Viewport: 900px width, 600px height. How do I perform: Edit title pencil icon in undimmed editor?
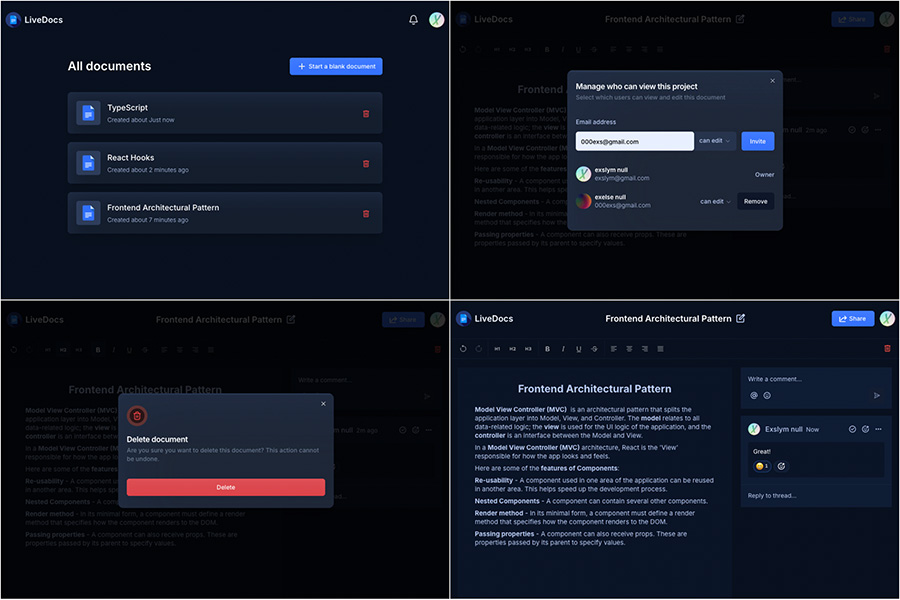(740, 318)
